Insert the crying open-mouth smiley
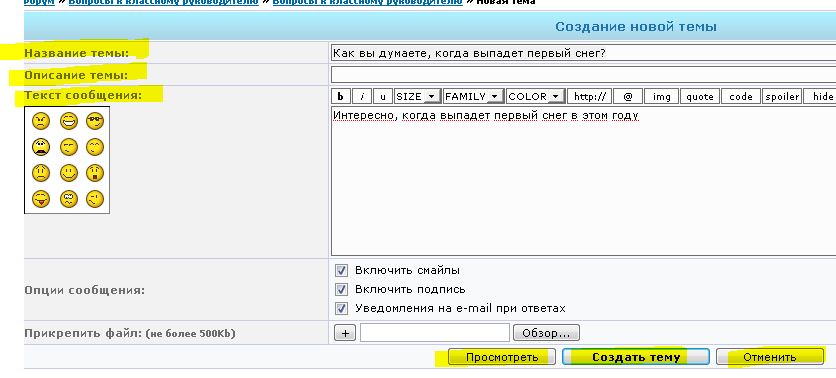The width and height of the screenshot is (836, 378). pos(41,147)
